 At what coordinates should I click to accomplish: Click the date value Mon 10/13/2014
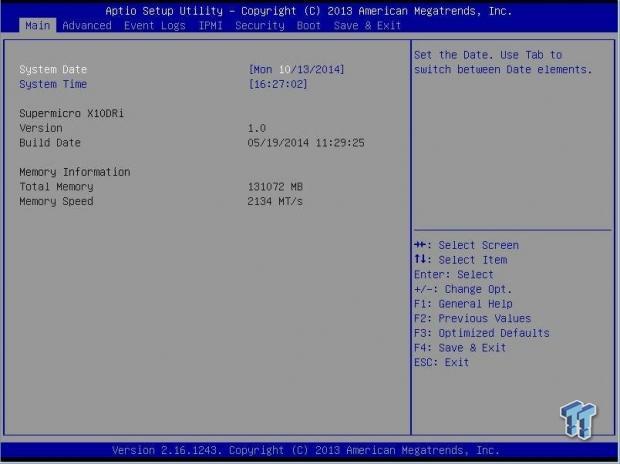click(x=297, y=70)
